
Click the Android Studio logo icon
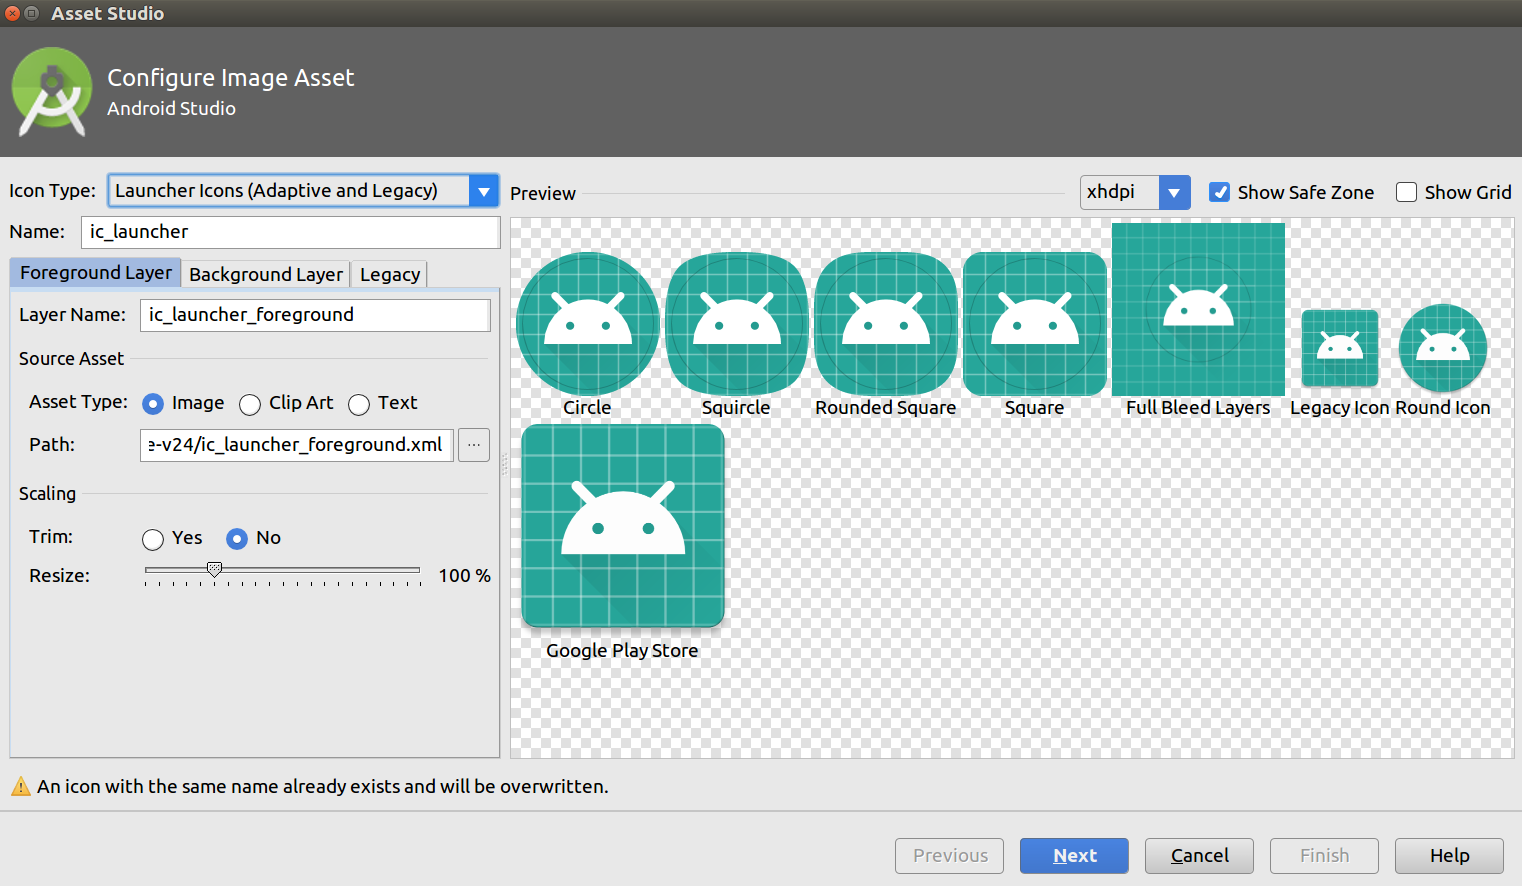pyautogui.click(x=52, y=92)
